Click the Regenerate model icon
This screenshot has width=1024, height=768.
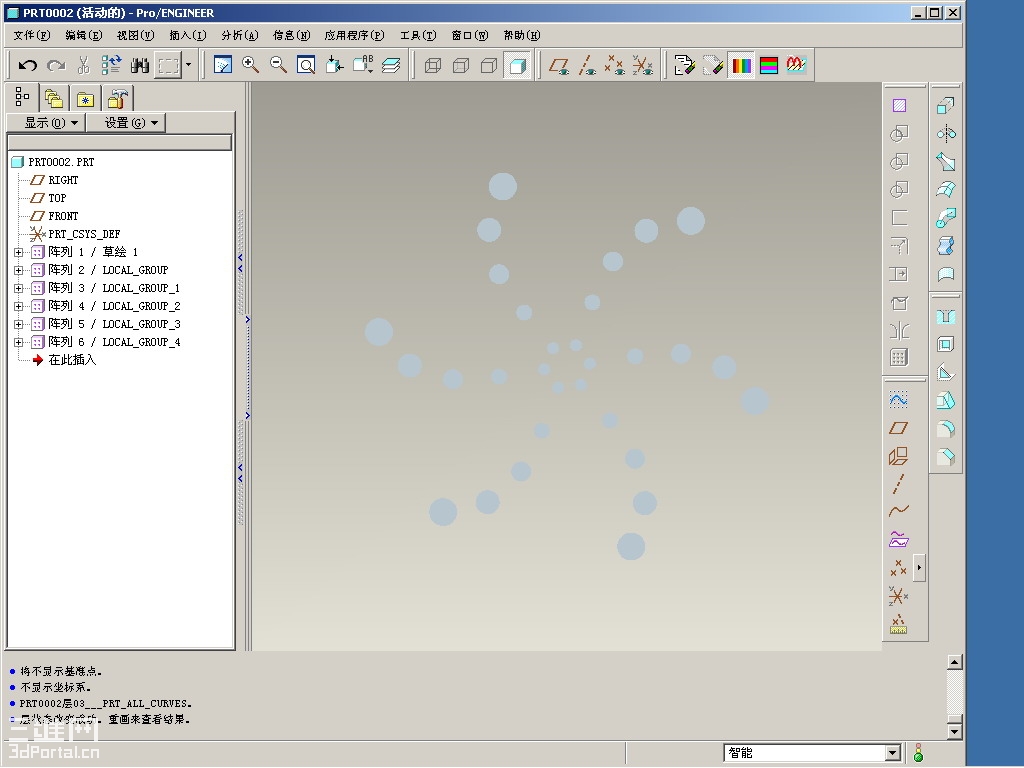coord(112,65)
